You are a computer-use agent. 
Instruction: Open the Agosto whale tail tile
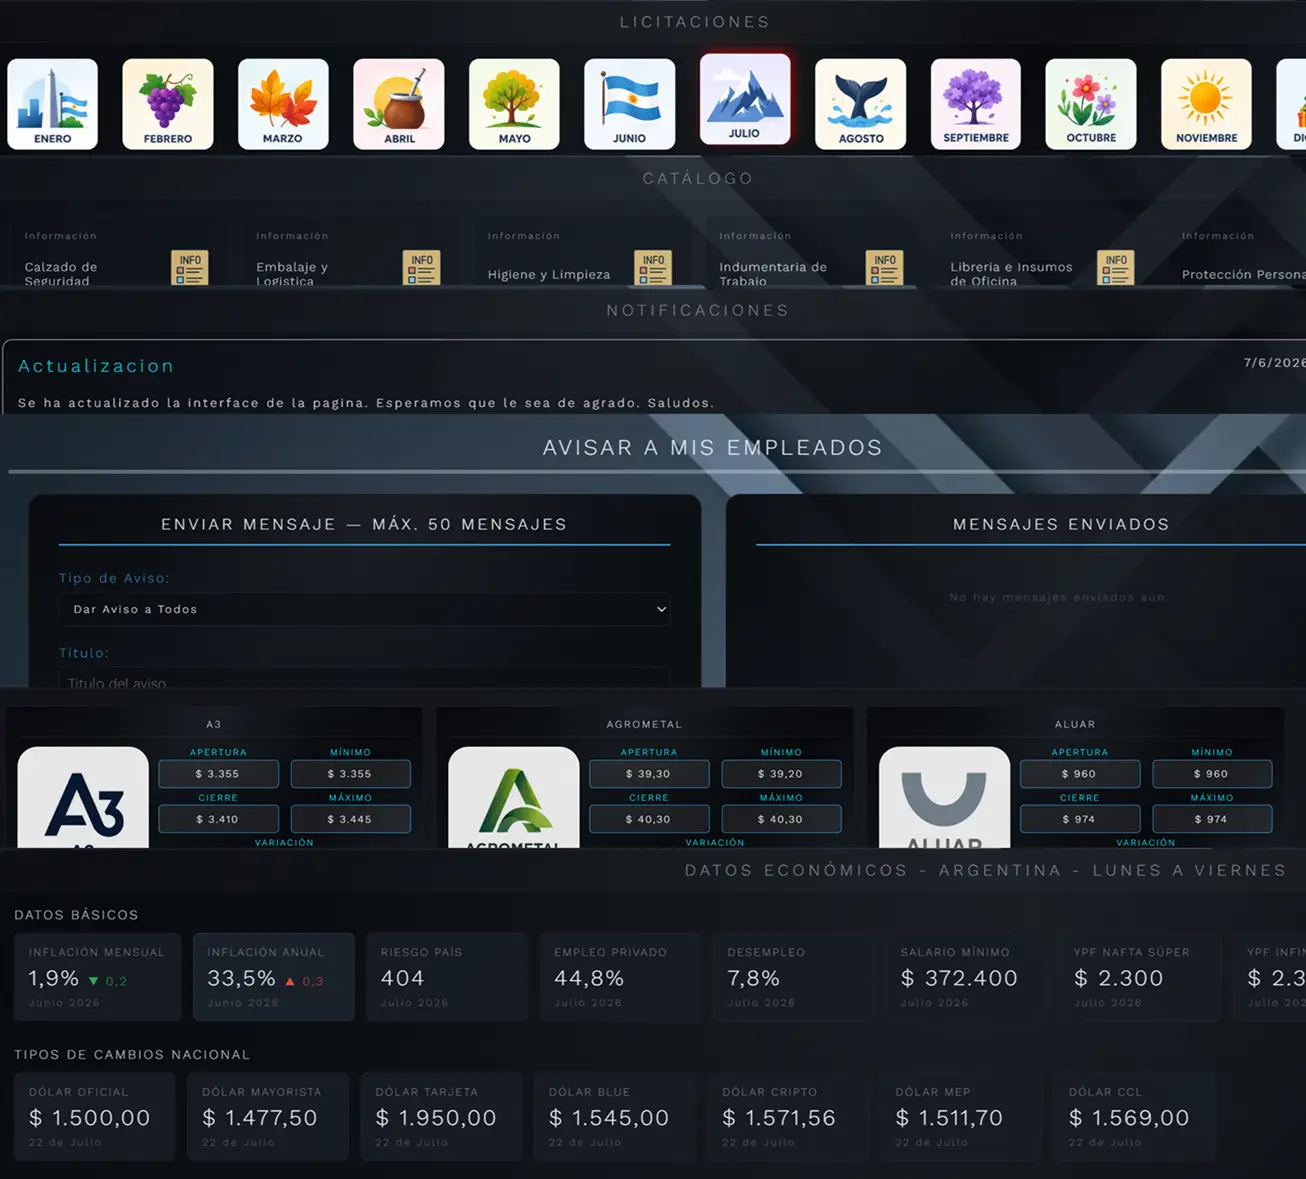pyautogui.click(x=861, y=104)
